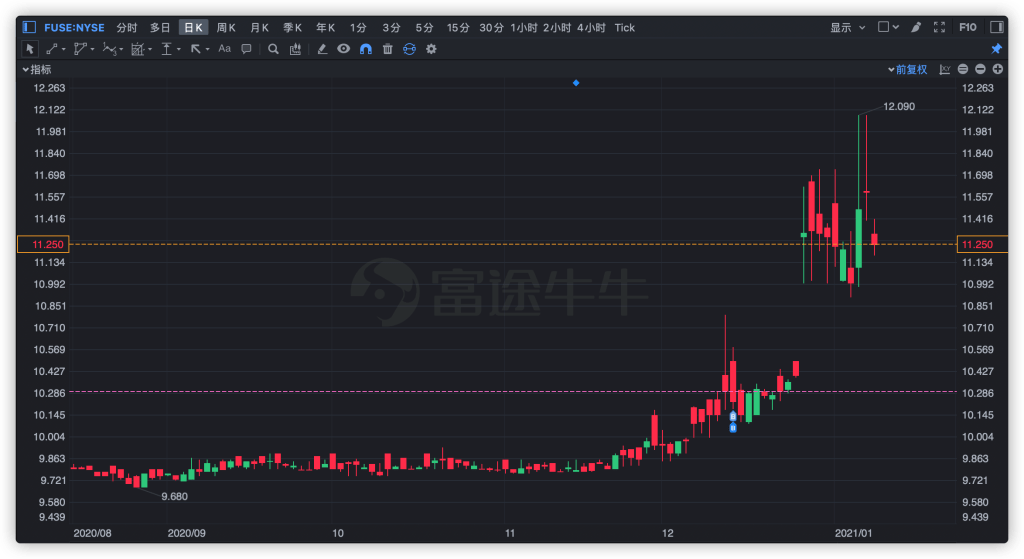
Task: Zoom out chart with minus icon
Action: [x=980, y=69]
